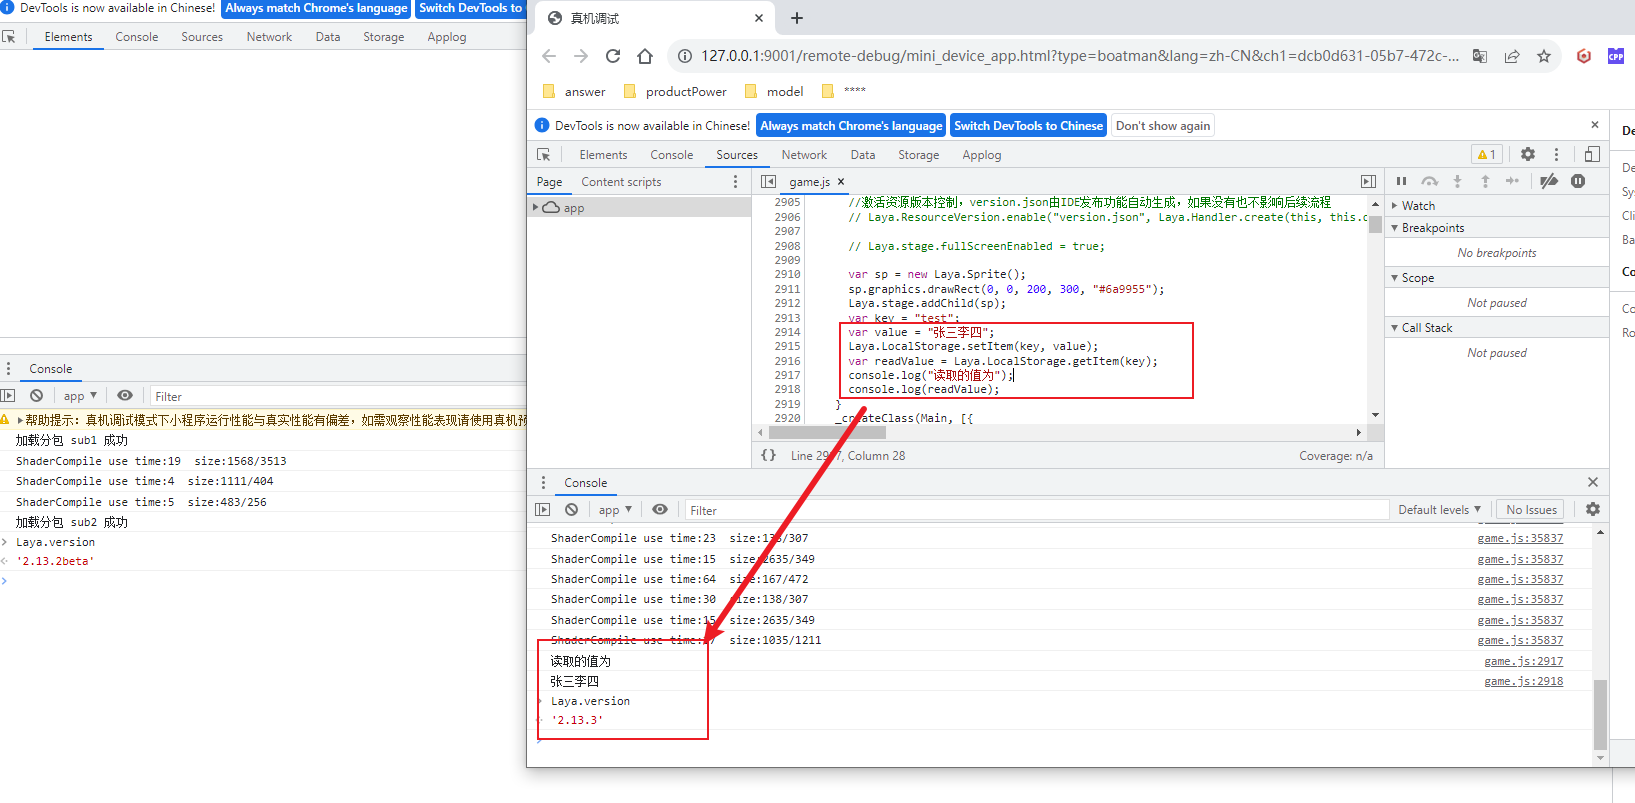
Task: Switch to the Network tab in the front DevTools
Action: [x=804, y=155]
